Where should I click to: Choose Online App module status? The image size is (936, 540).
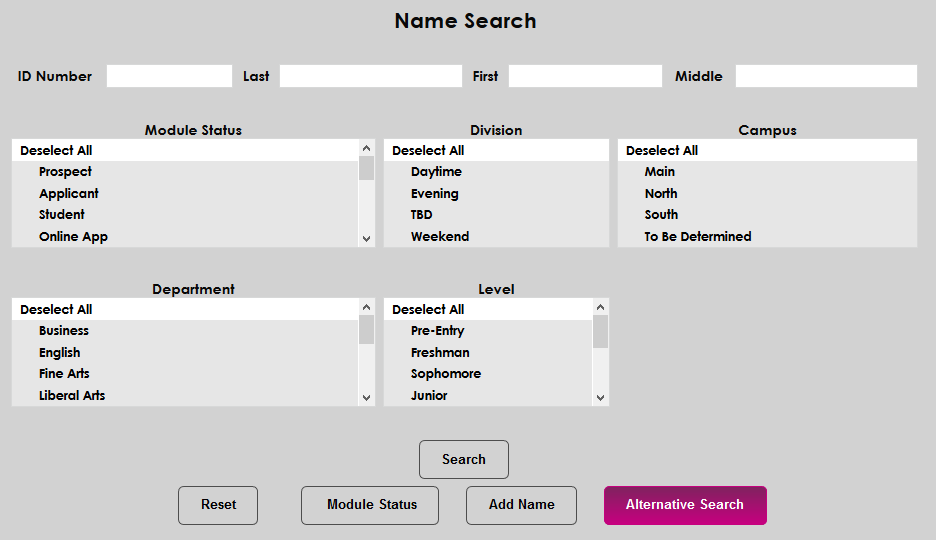[x=73, y=237]
